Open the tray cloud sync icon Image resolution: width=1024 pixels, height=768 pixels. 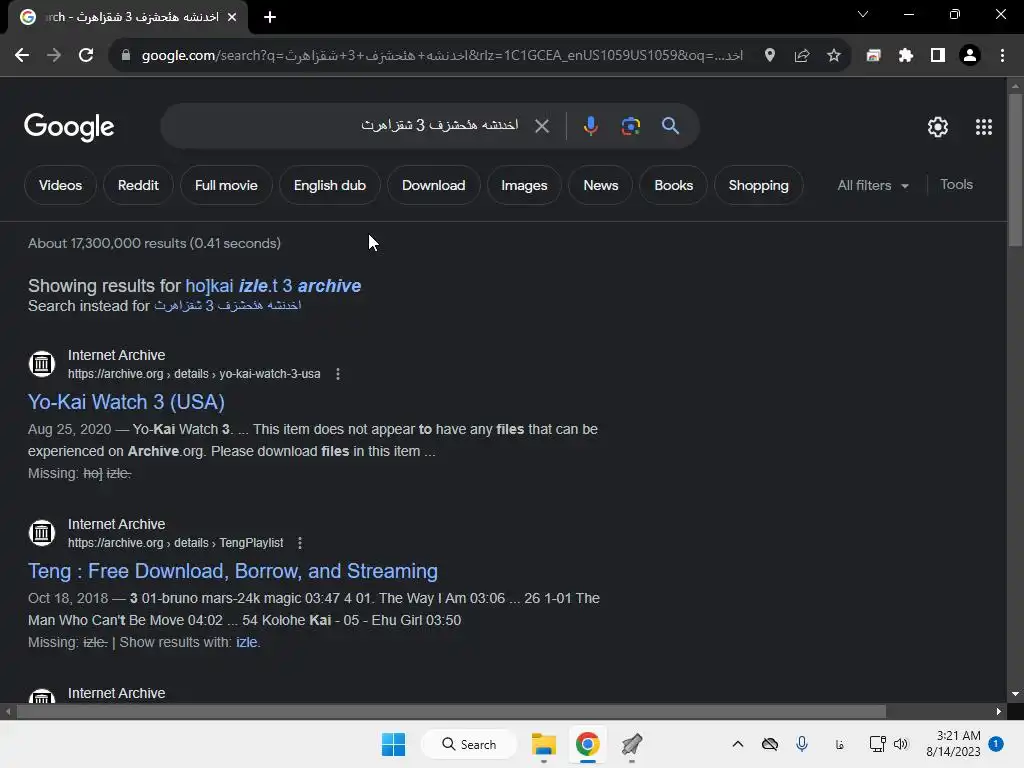[770, 744]
